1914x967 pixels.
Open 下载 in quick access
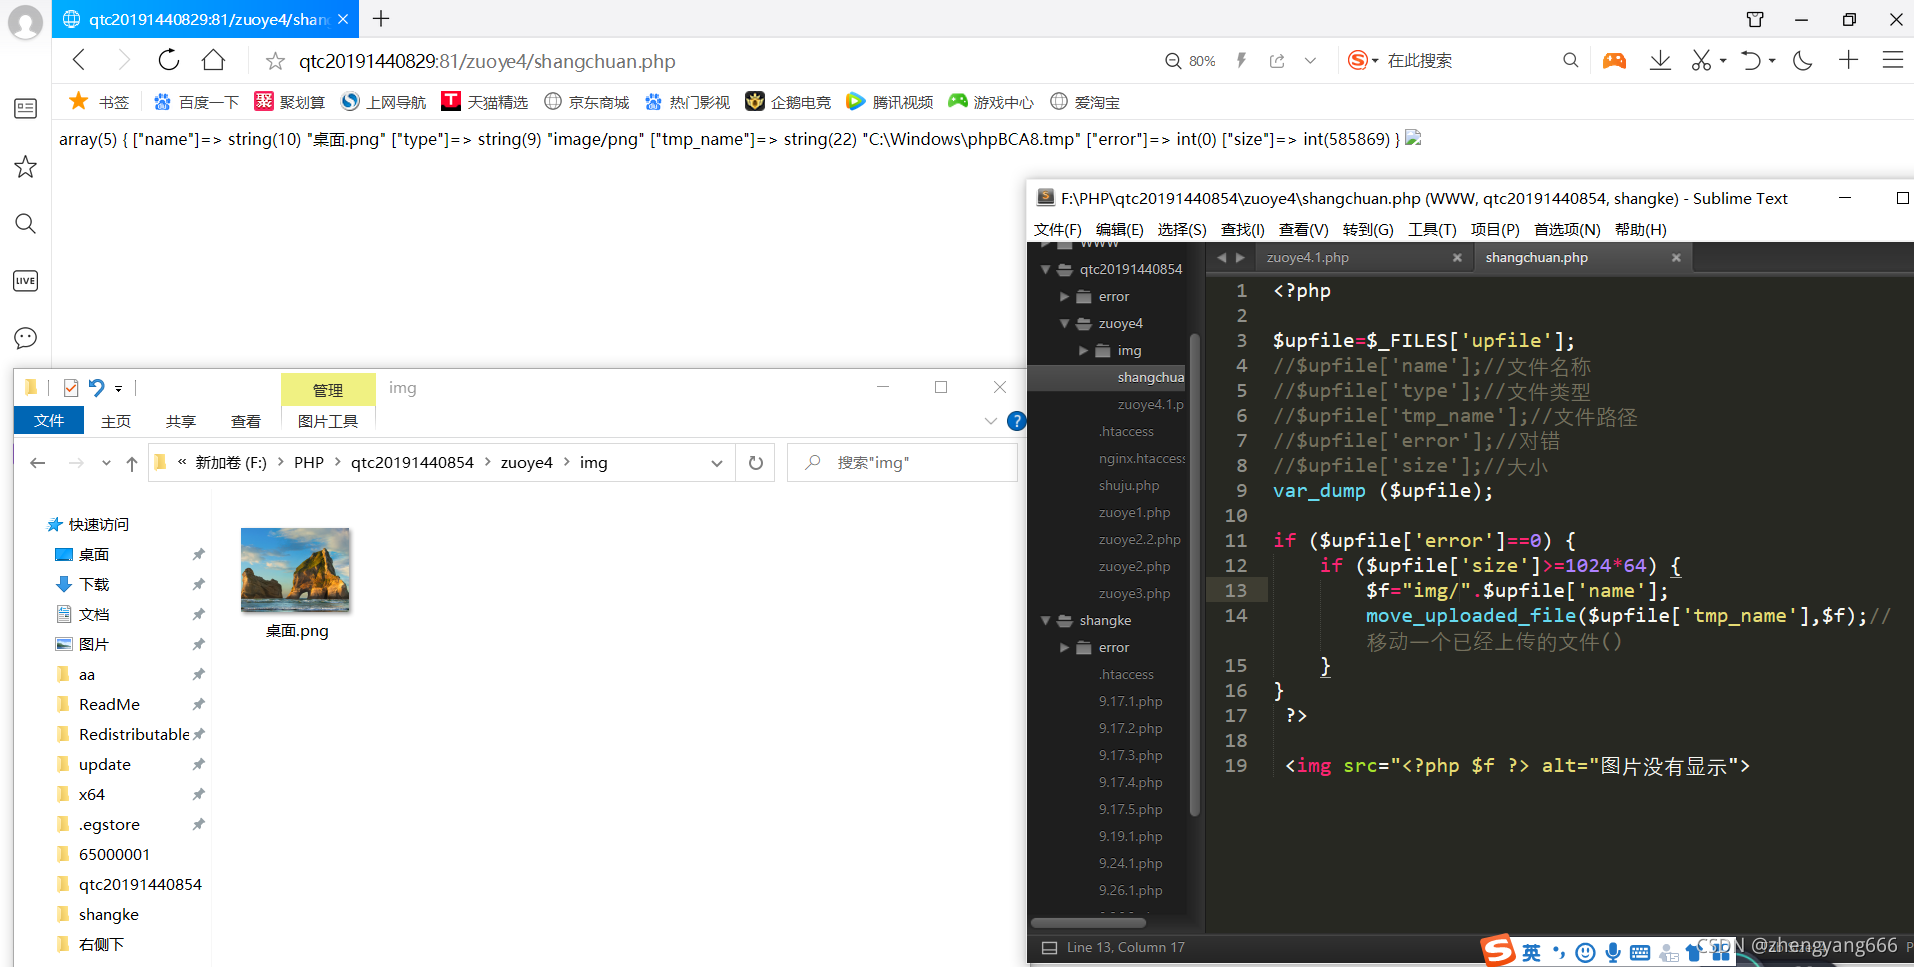point(94,584)
